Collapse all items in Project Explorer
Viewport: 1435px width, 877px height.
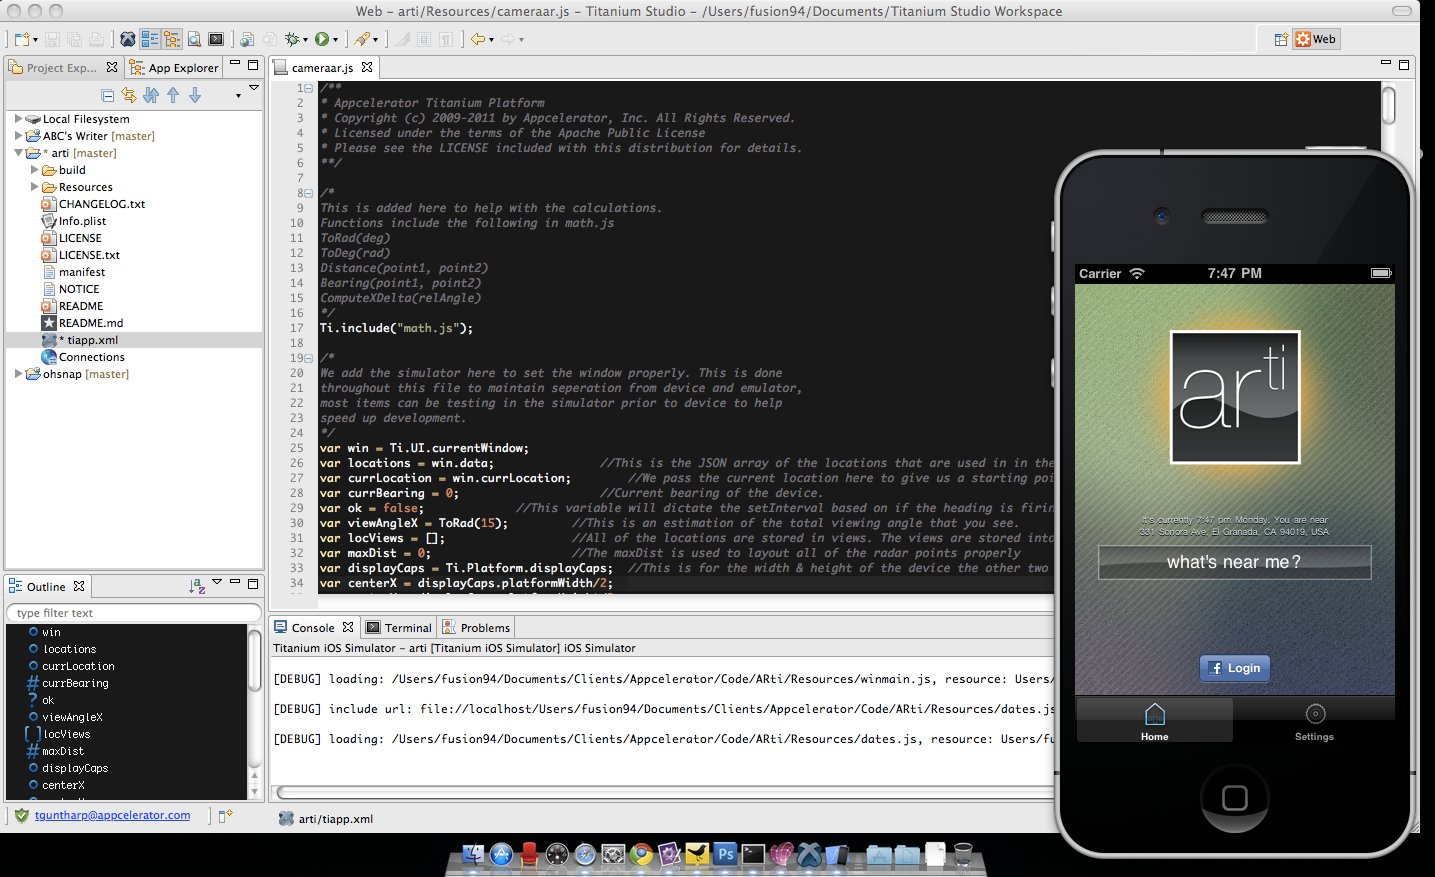coord(107,93)
